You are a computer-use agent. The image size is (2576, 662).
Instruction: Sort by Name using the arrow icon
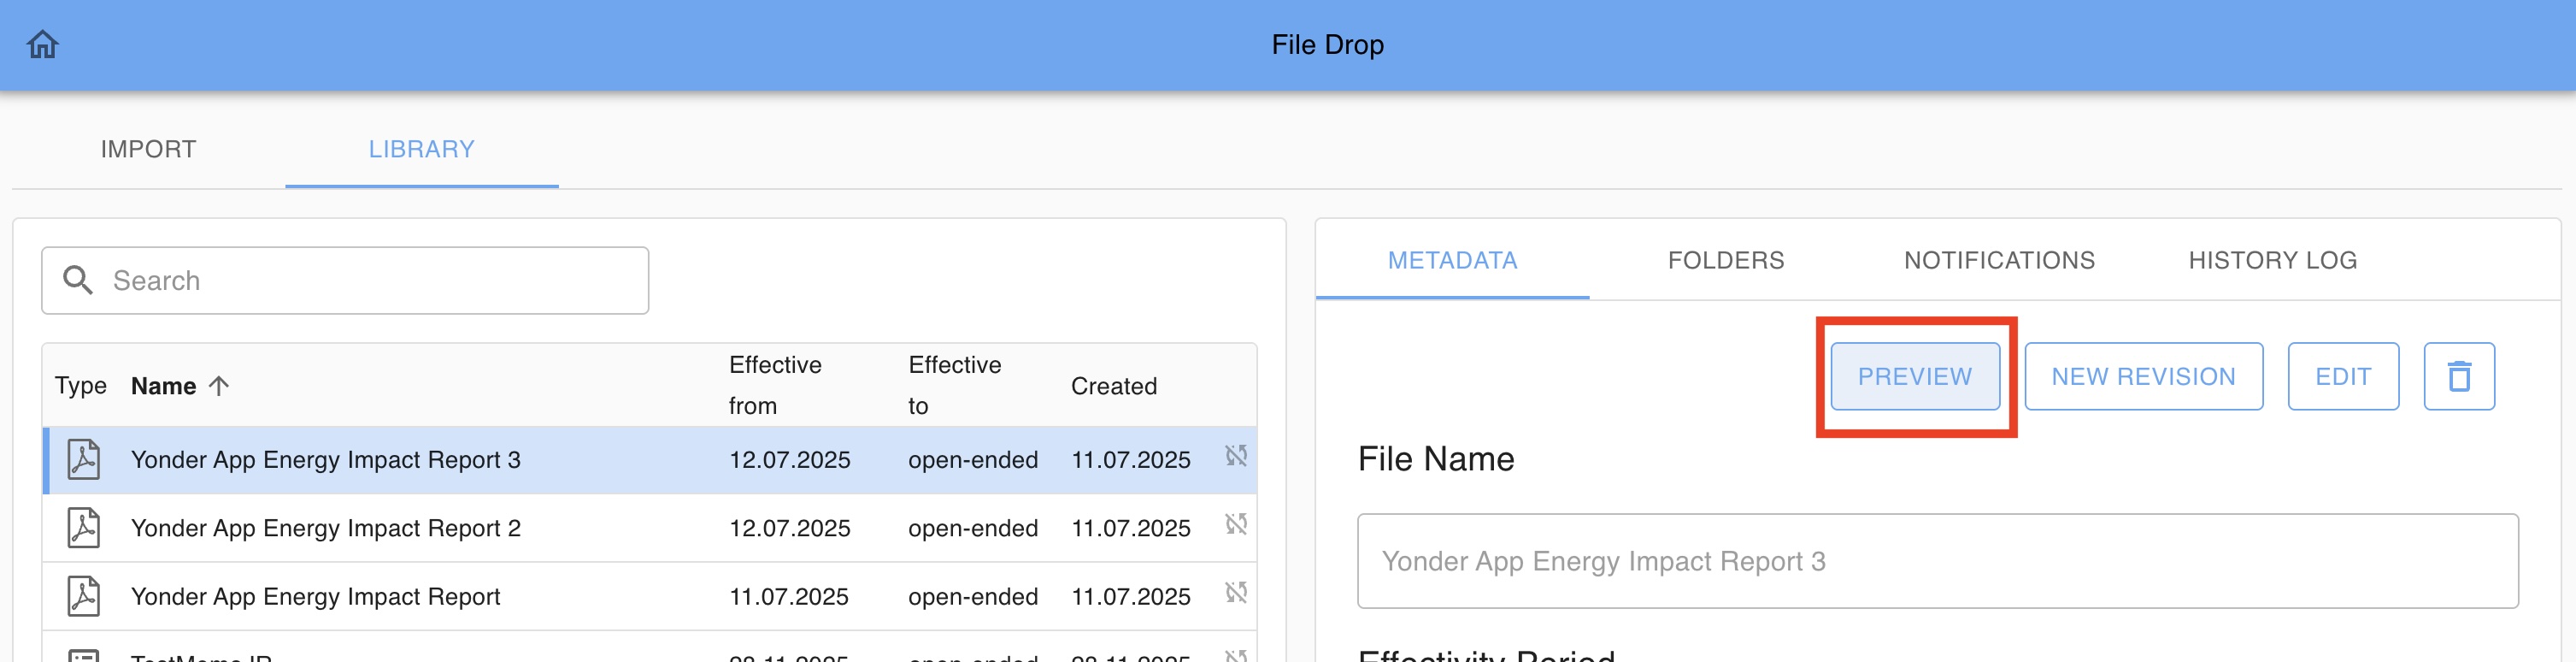[219, 386]
